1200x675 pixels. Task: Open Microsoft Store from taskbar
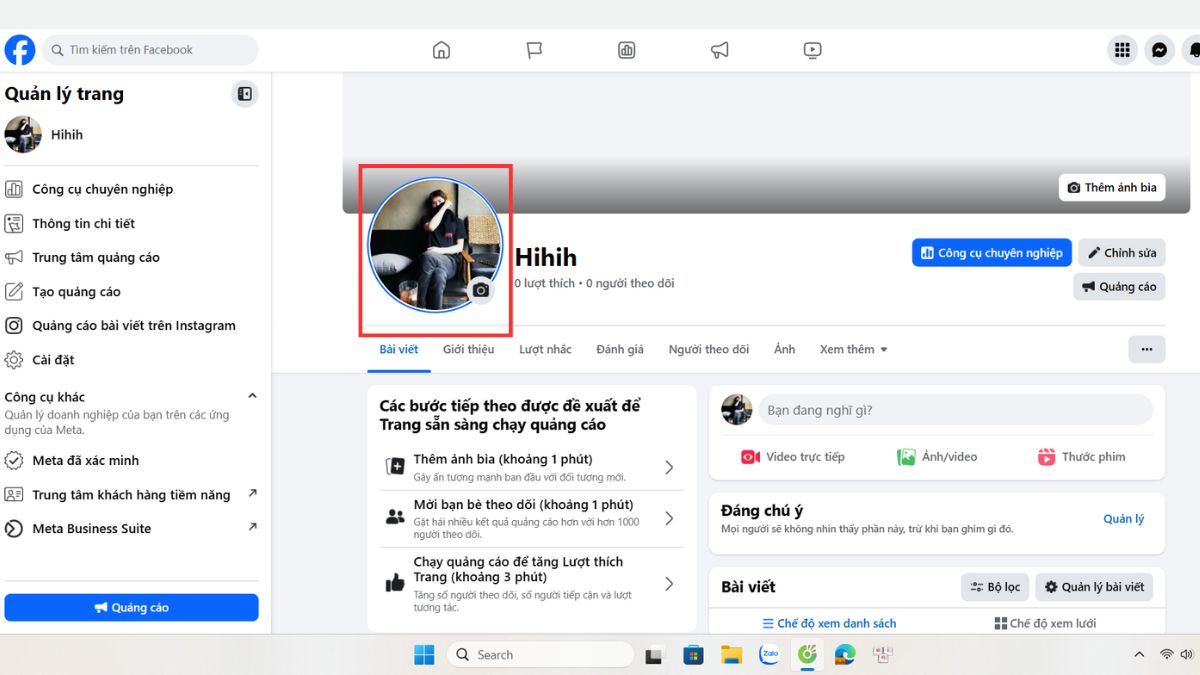point(693,655)
